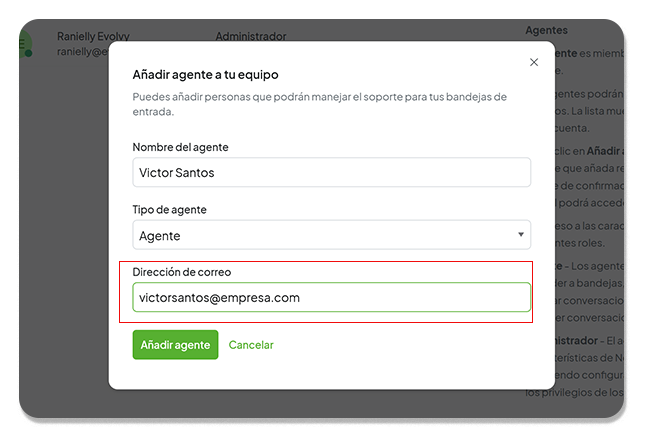Click the Tipo de agente label
This screenshot has height=444, width=651.
[169, 210]
